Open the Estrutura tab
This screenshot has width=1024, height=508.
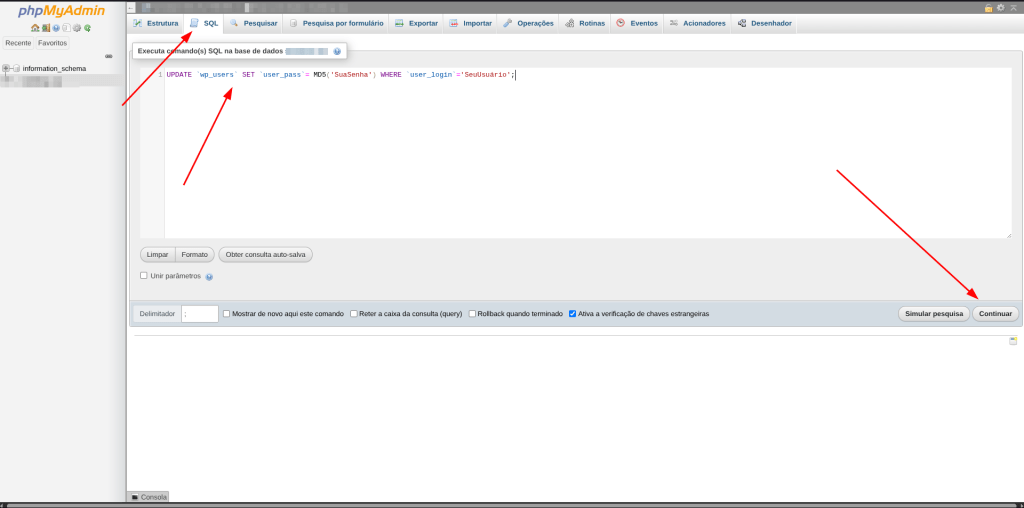[155, 23]
